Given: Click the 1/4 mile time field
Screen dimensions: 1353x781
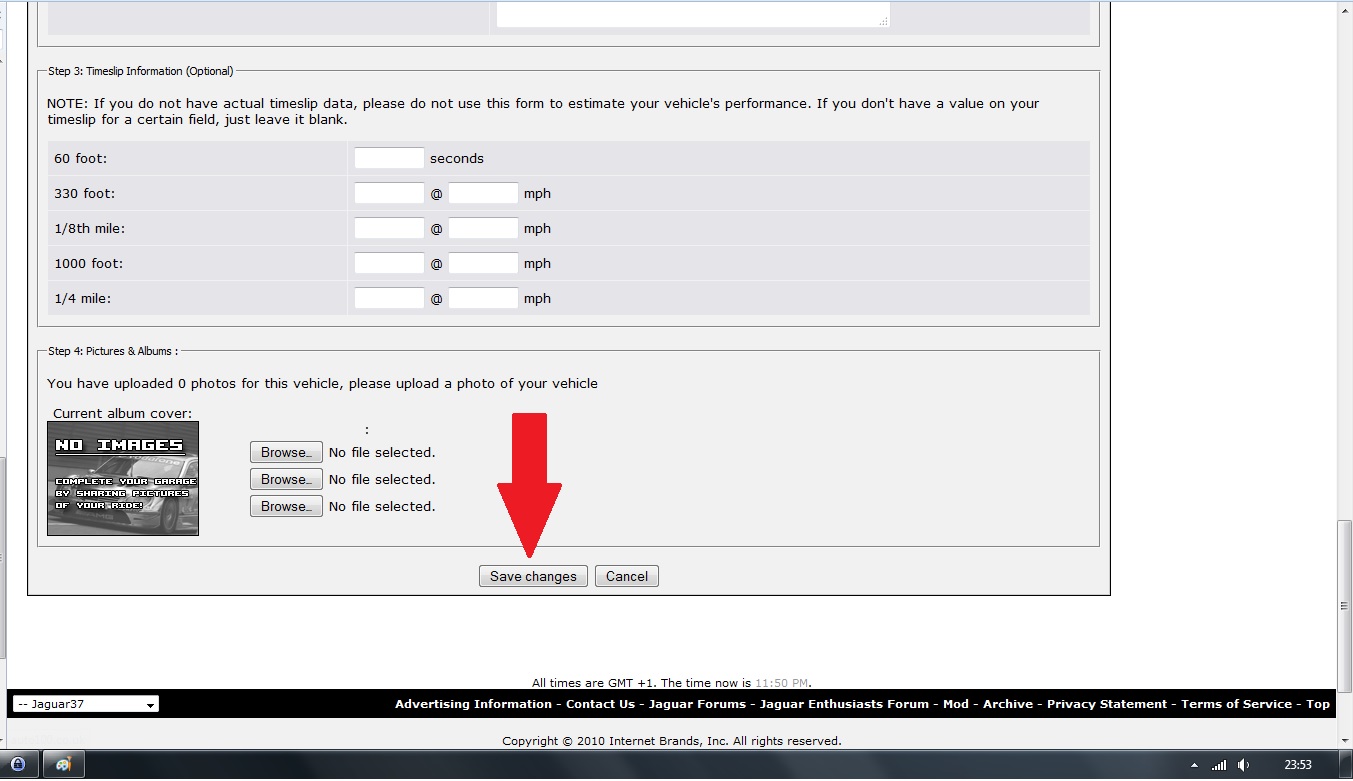Looking at the screenshot, I should click(389, 298).
